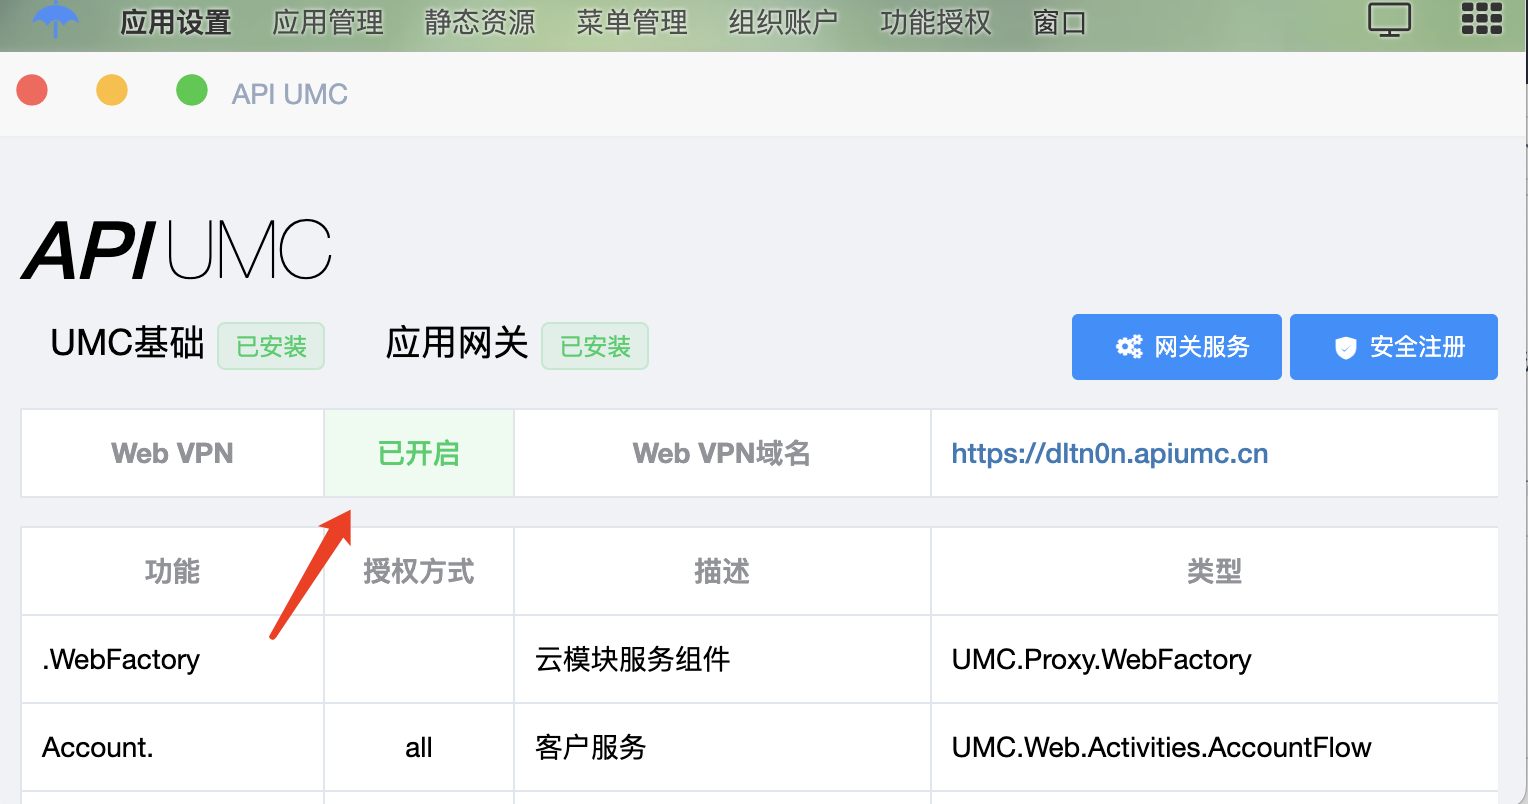Open the 组织账户 menu
Image resolution: width=1528 pixels, height=804 pixels.
(783, 23)
